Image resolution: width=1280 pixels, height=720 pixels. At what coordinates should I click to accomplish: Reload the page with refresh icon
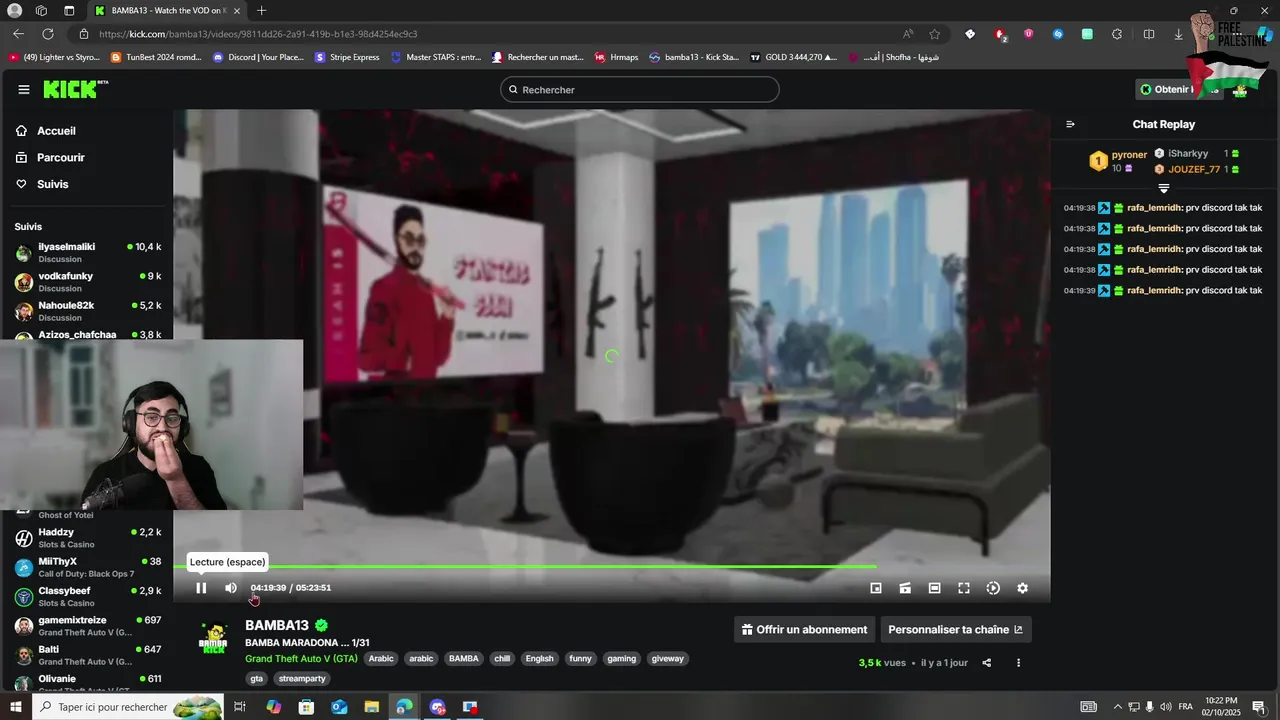coord(48,34)
